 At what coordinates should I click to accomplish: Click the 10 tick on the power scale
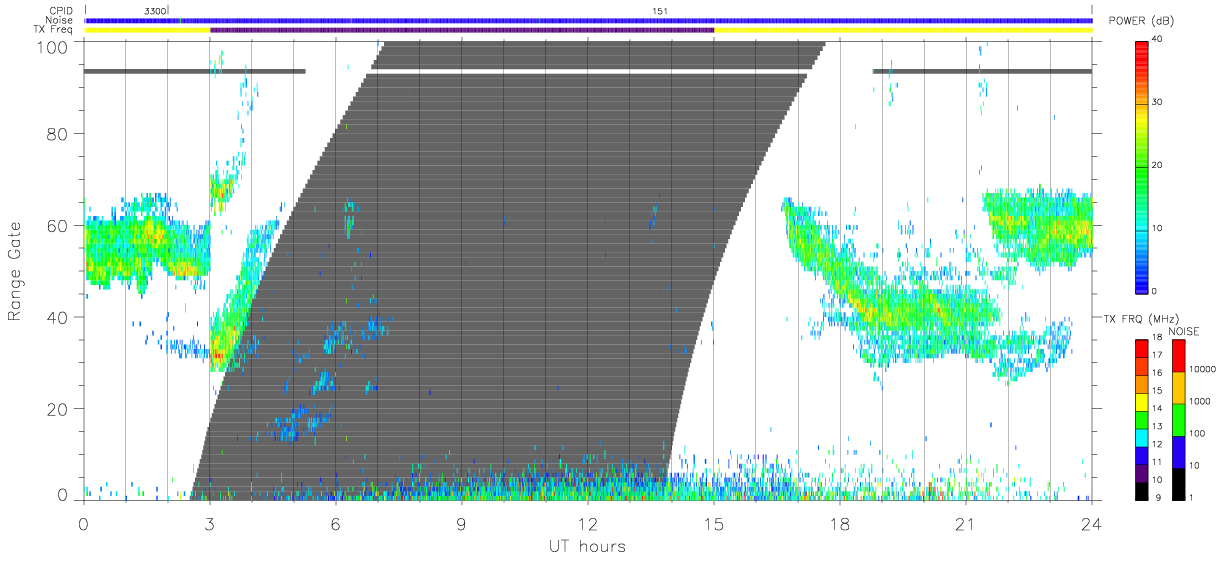[1157, 228]
